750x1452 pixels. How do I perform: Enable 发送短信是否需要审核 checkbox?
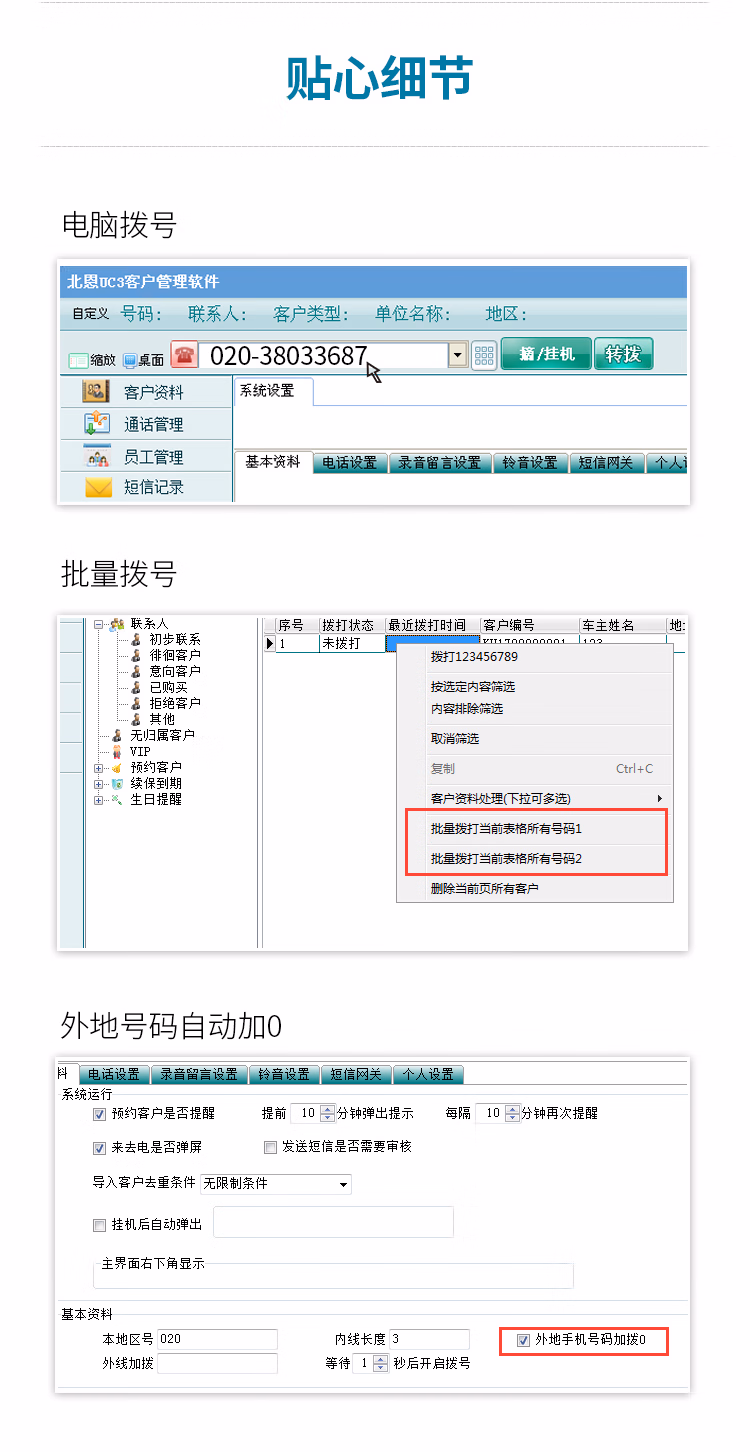point(270,1147)
